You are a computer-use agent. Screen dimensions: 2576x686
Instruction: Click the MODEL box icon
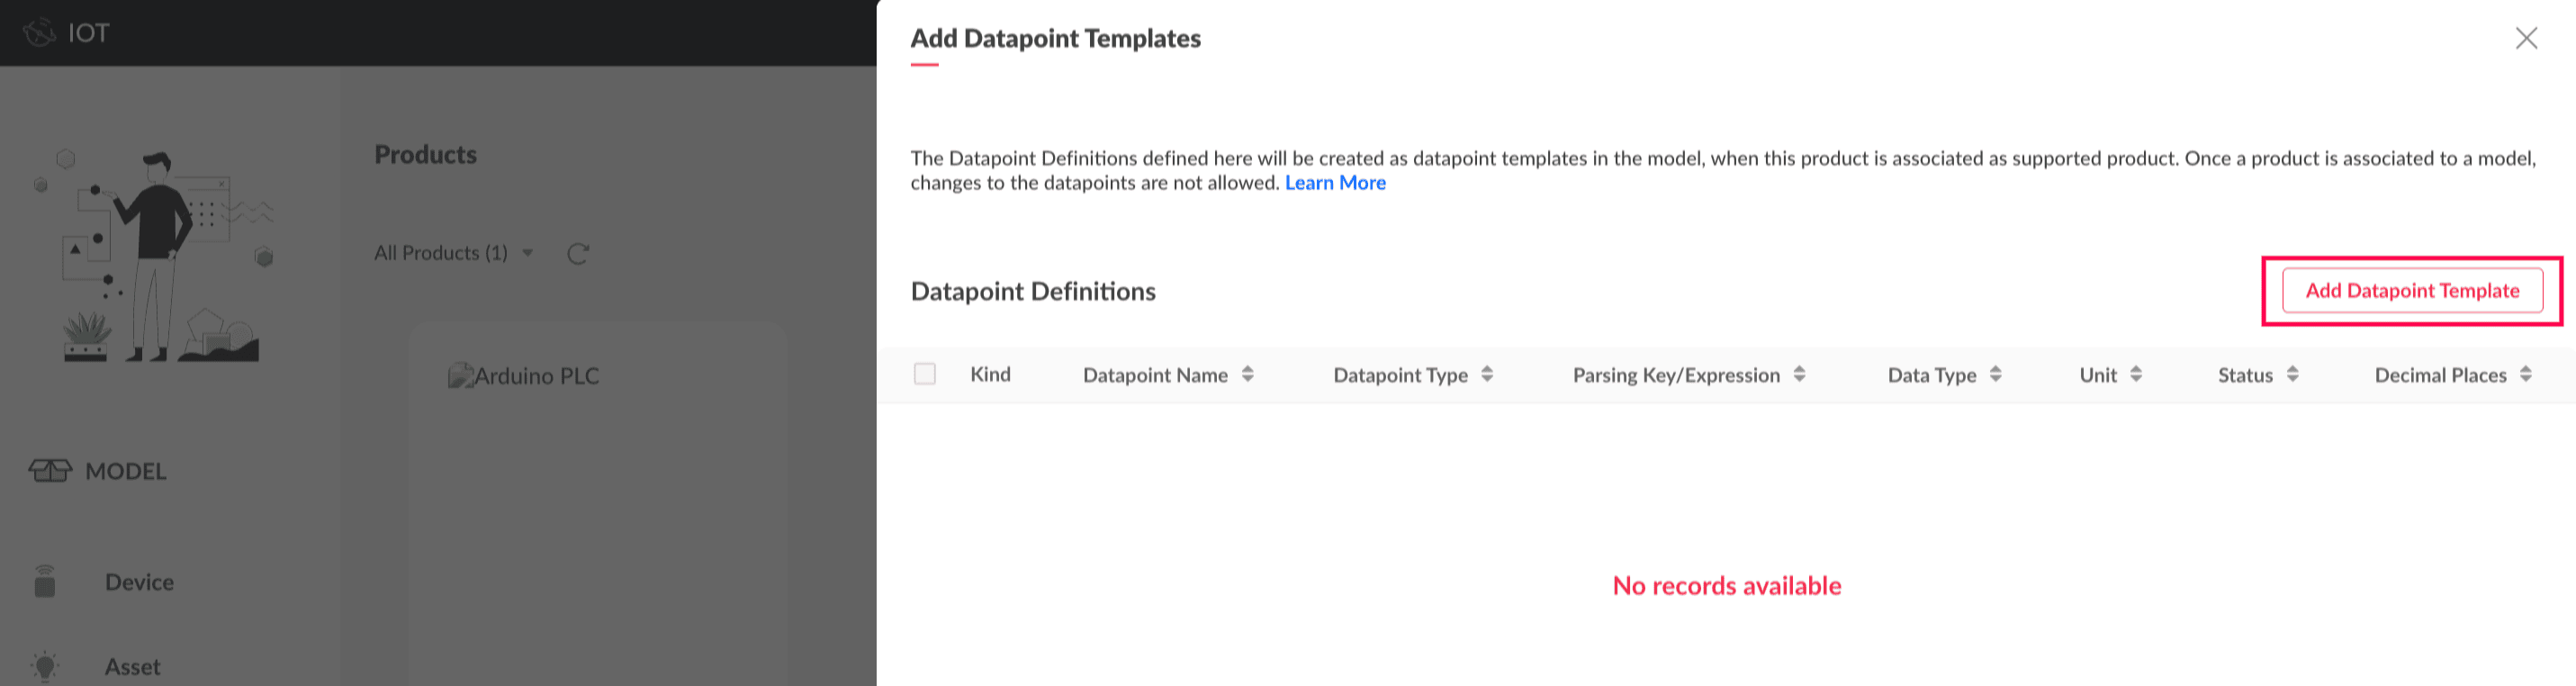click(49, 471)
